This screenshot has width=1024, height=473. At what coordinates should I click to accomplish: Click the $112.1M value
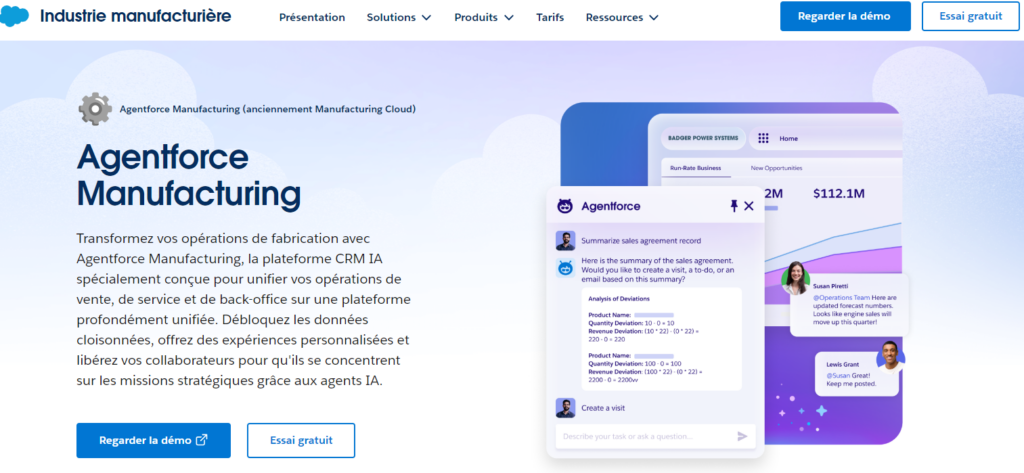point(839,193)
